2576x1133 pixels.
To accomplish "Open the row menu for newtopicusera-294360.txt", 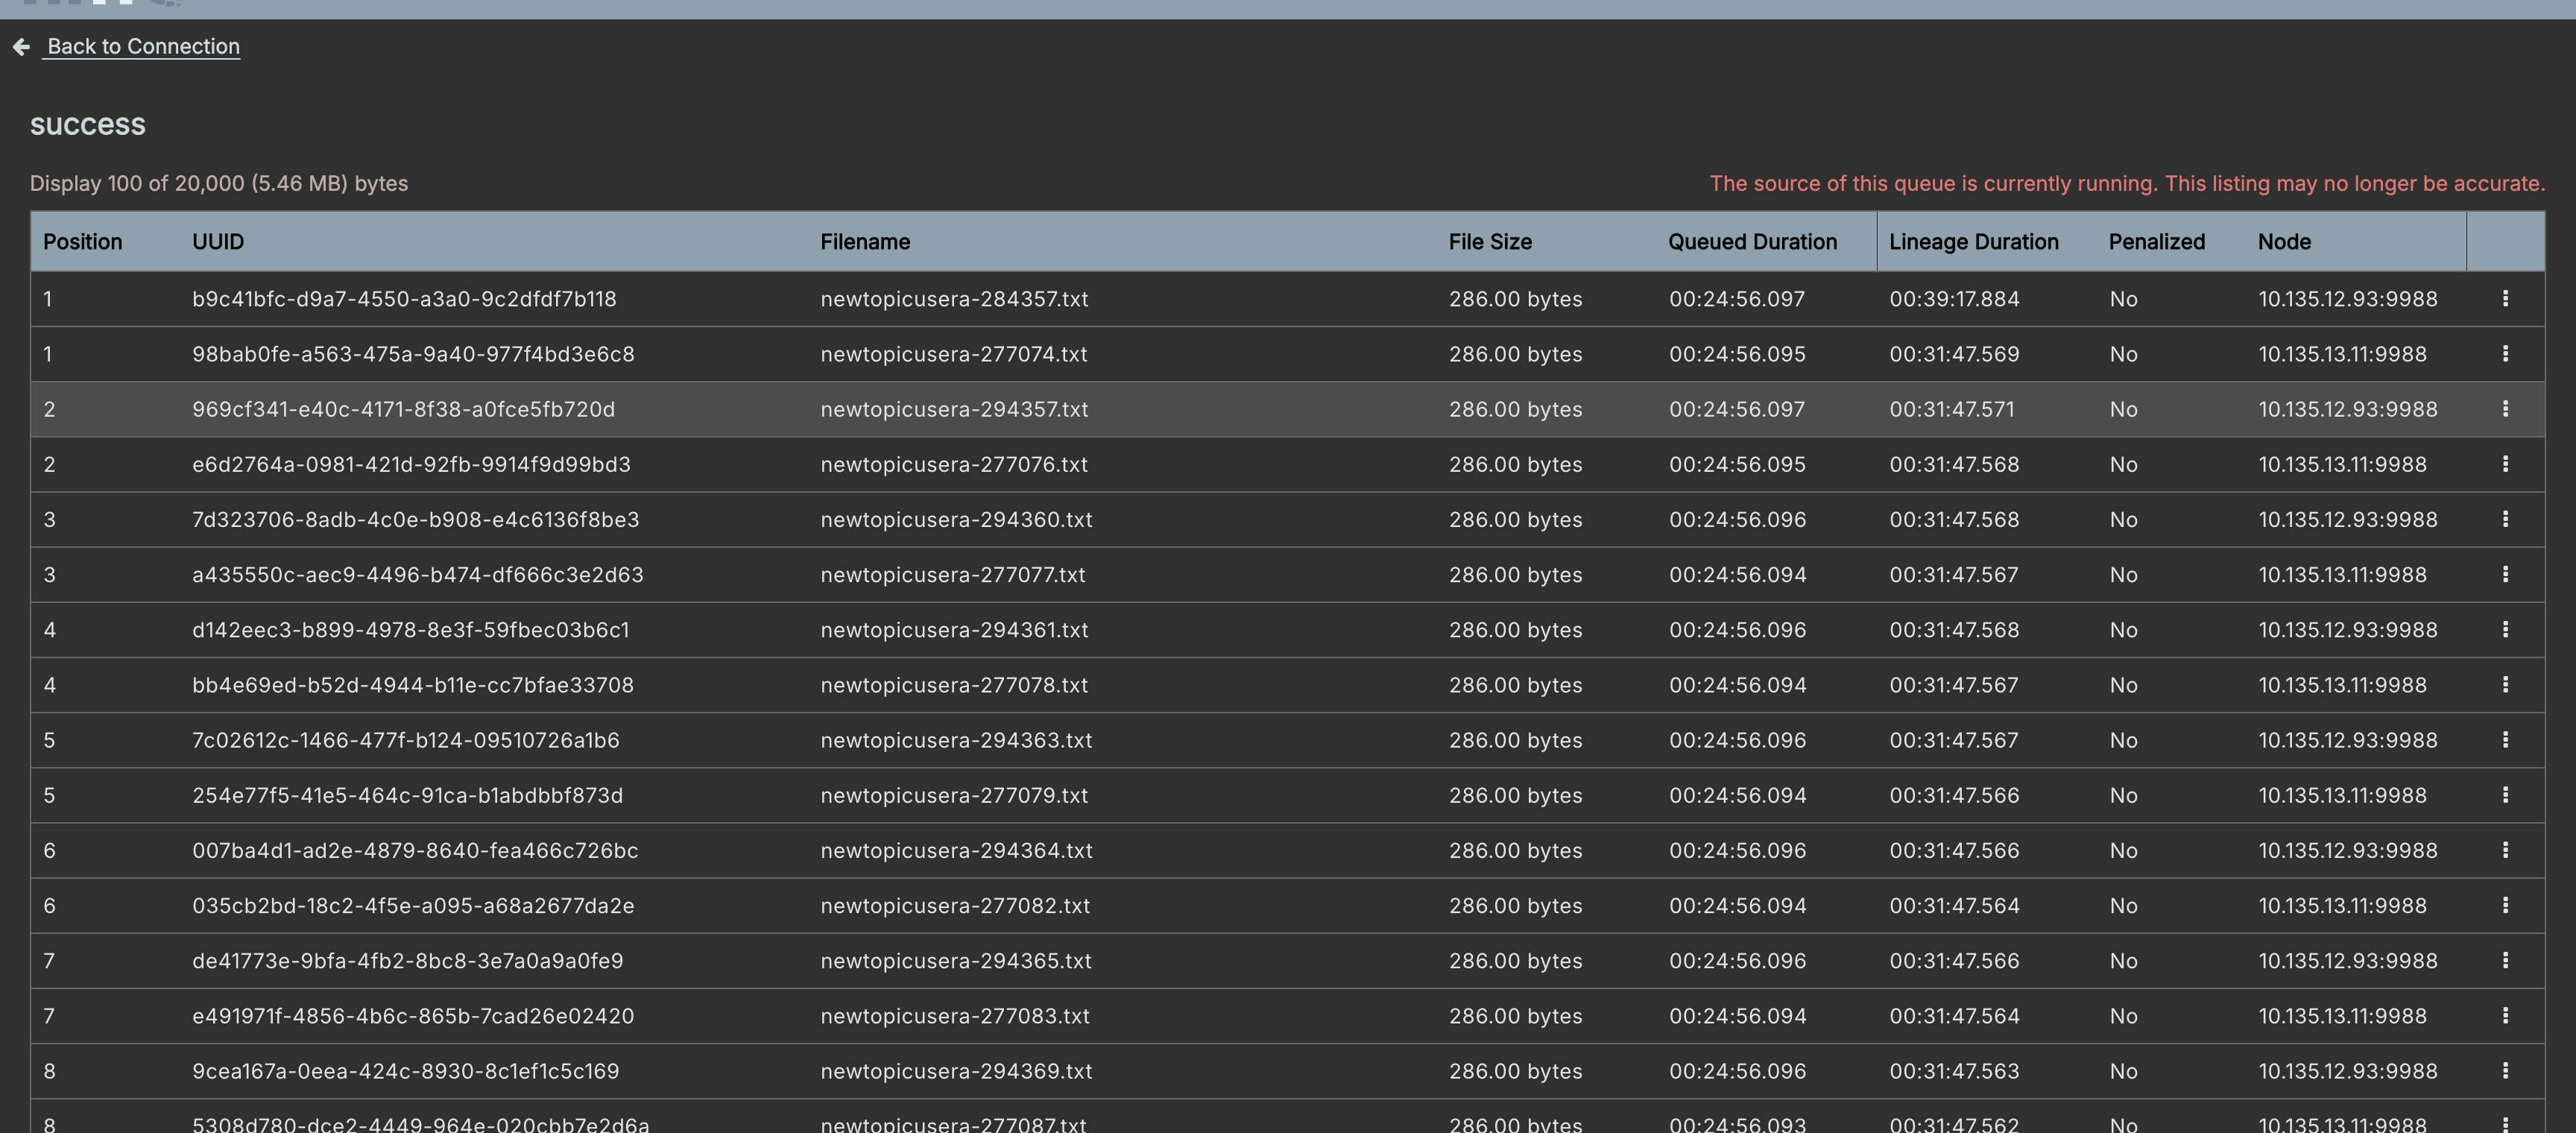I will pos(2506,519).
